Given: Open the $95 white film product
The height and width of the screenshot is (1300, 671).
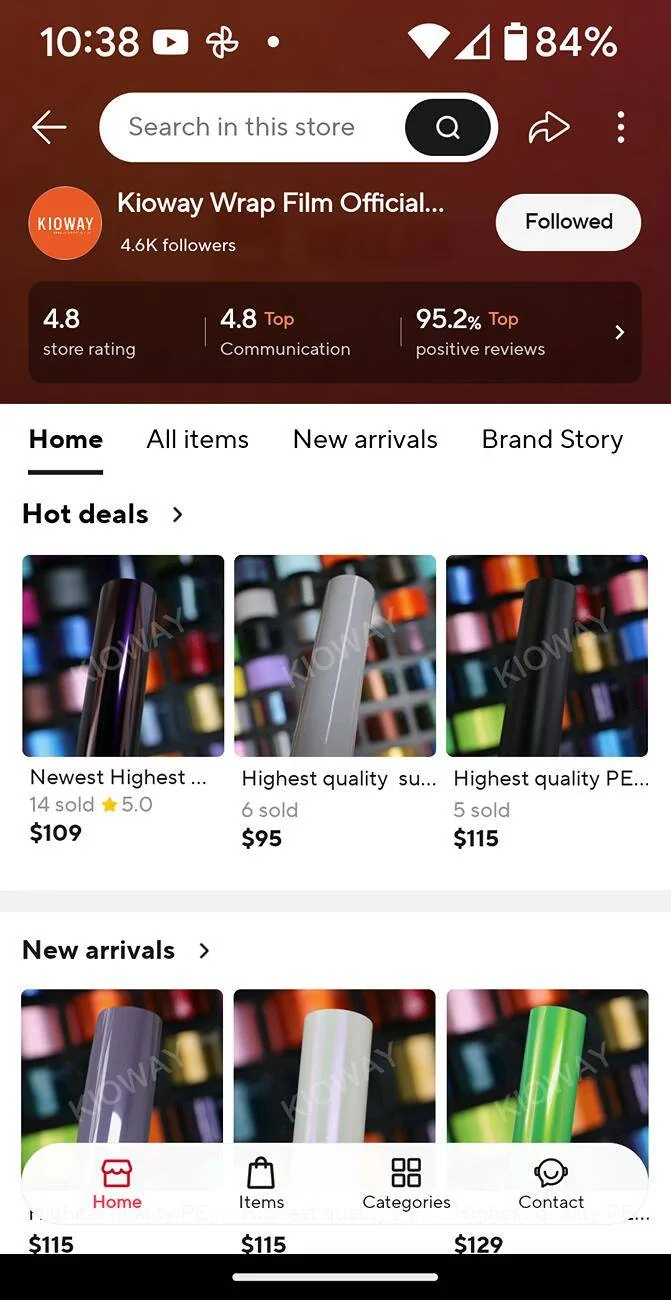Looking at the screenshot, I should click(x=335, y=702).
